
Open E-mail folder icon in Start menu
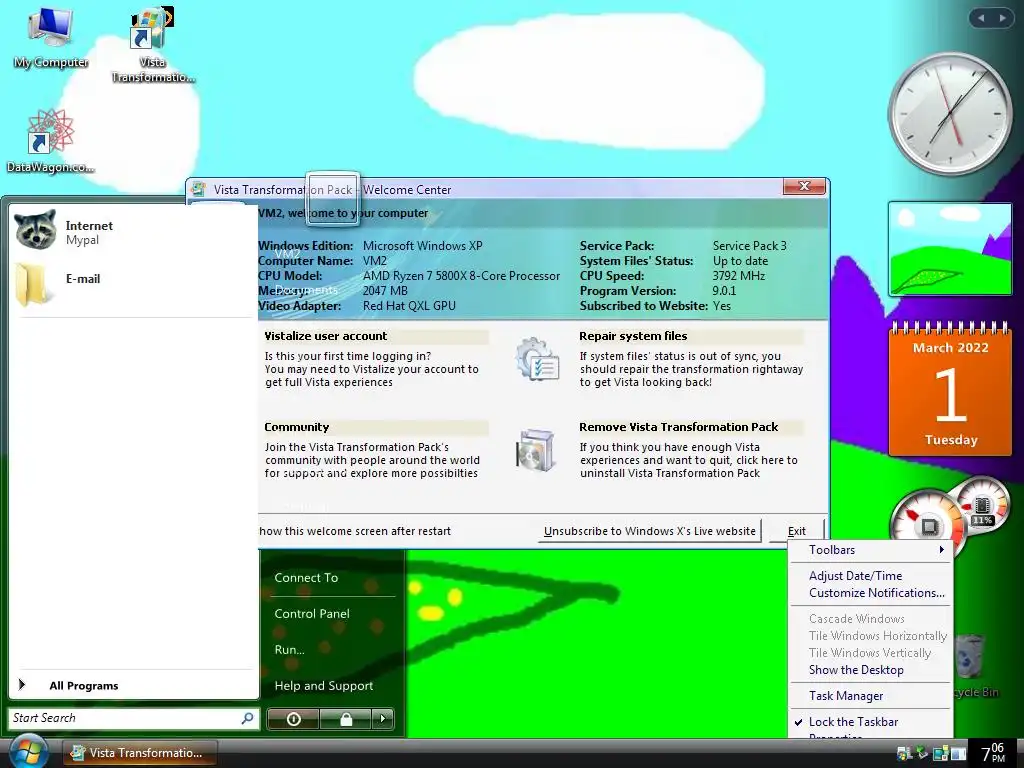pyautogui.click(x=34, y=283)
